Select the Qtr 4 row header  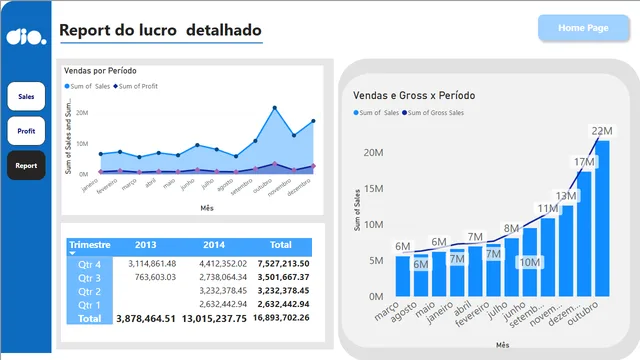[89, 264]
